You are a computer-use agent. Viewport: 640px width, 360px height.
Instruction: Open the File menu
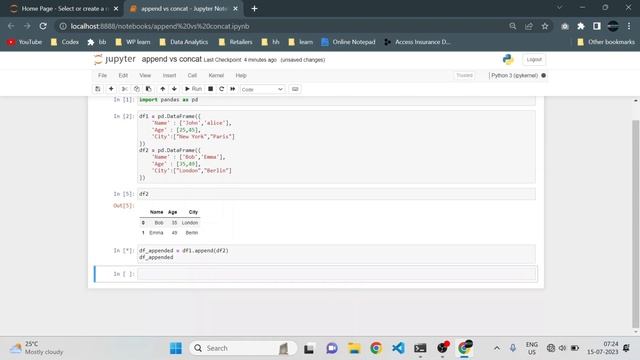[x=102, y=76]
